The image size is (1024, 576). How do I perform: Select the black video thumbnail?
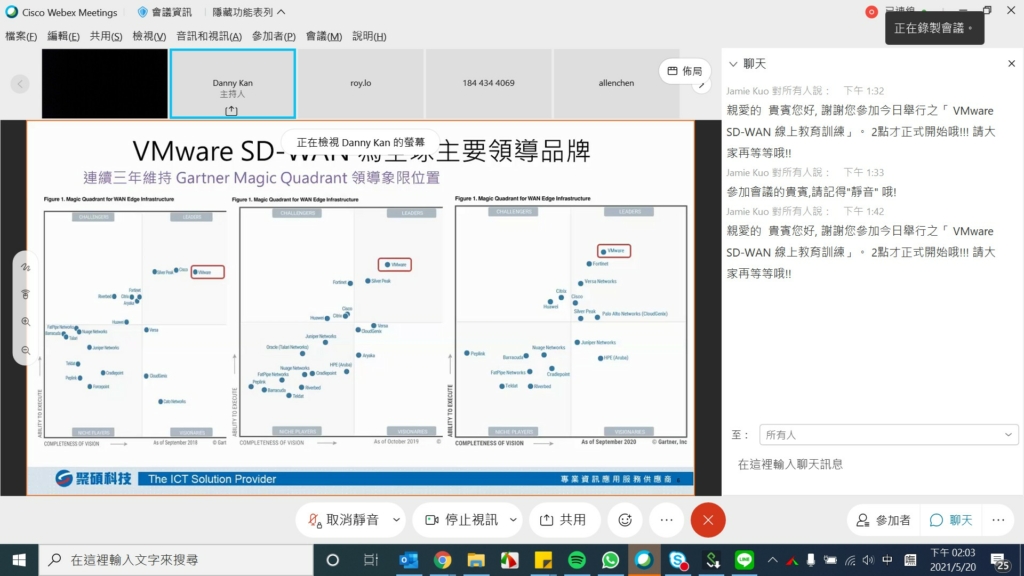click(x=104, y=84)
